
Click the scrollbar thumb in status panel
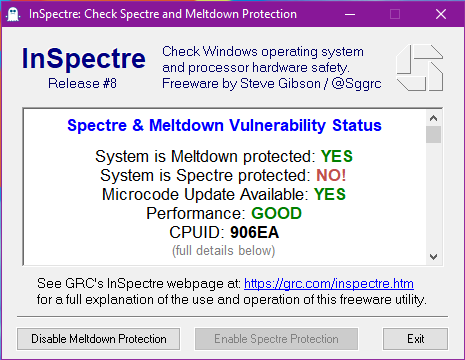(x=433, y=134)
